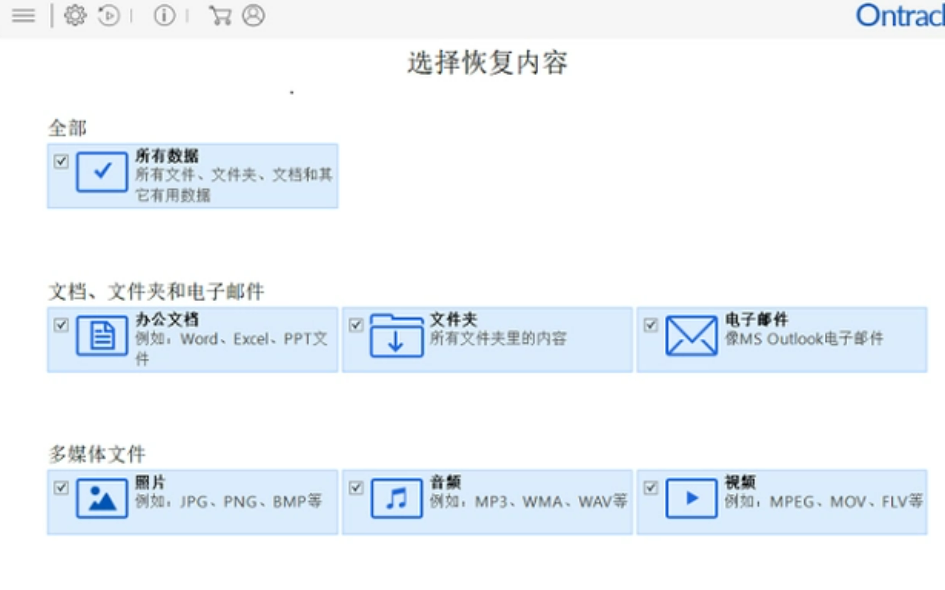The image size is (945, 590).
Task: Toggle the 视频 checkbox
Action: pos(650,488)
